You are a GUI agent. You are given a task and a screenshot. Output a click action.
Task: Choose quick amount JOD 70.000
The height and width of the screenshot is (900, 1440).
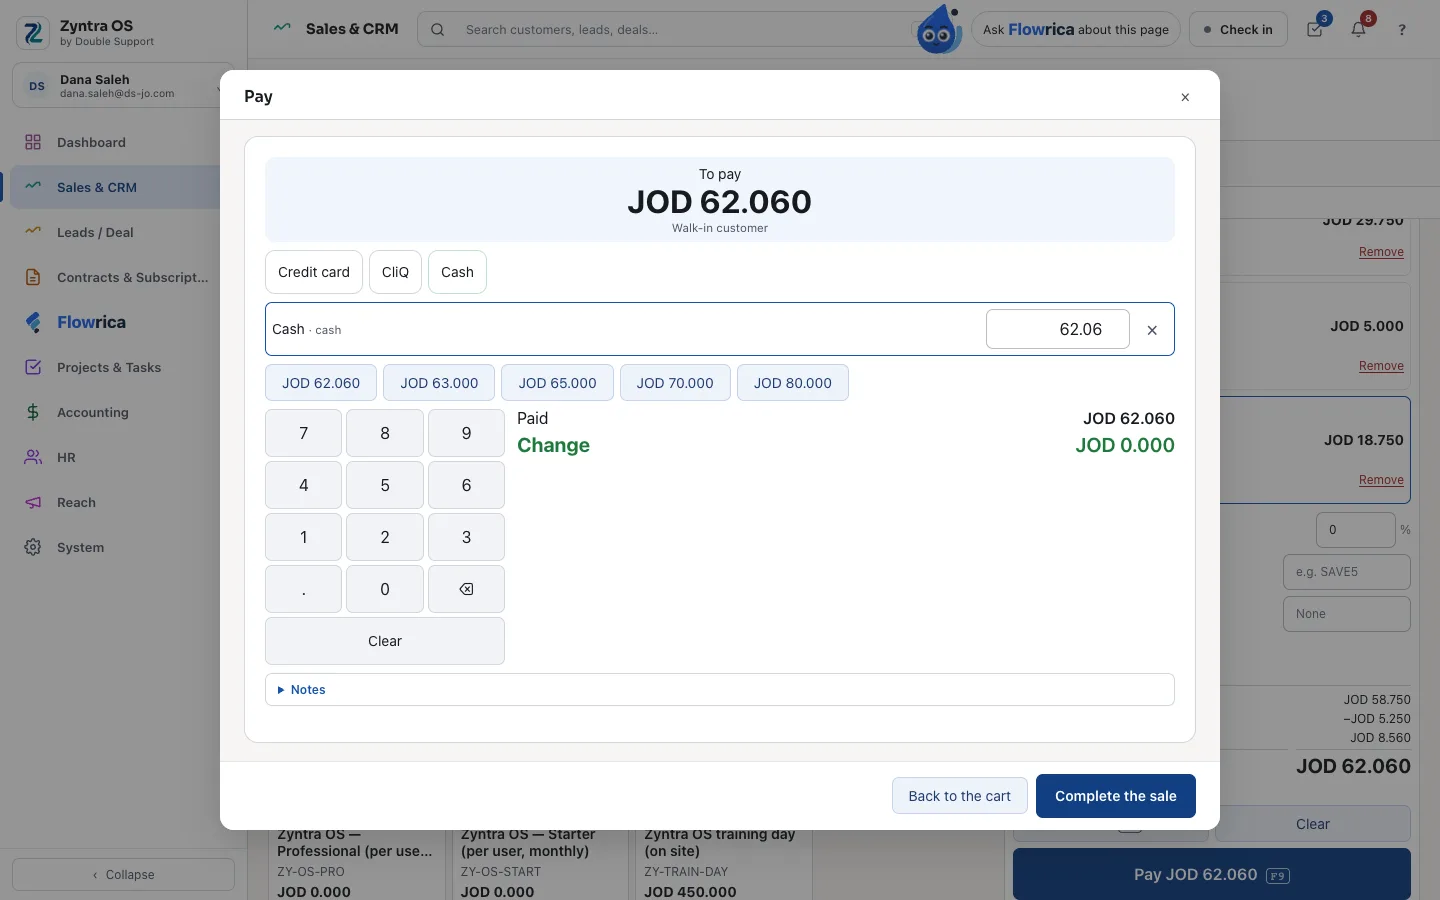click(x=675, y=383)
